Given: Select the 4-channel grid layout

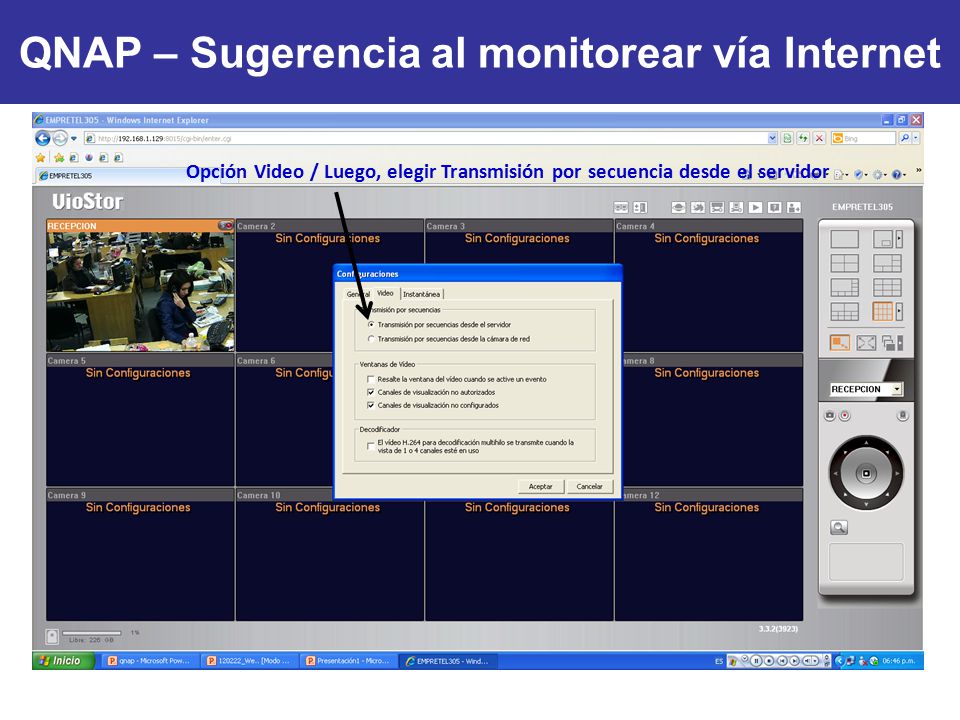Looking at the screenshot, I should point(844,263).
